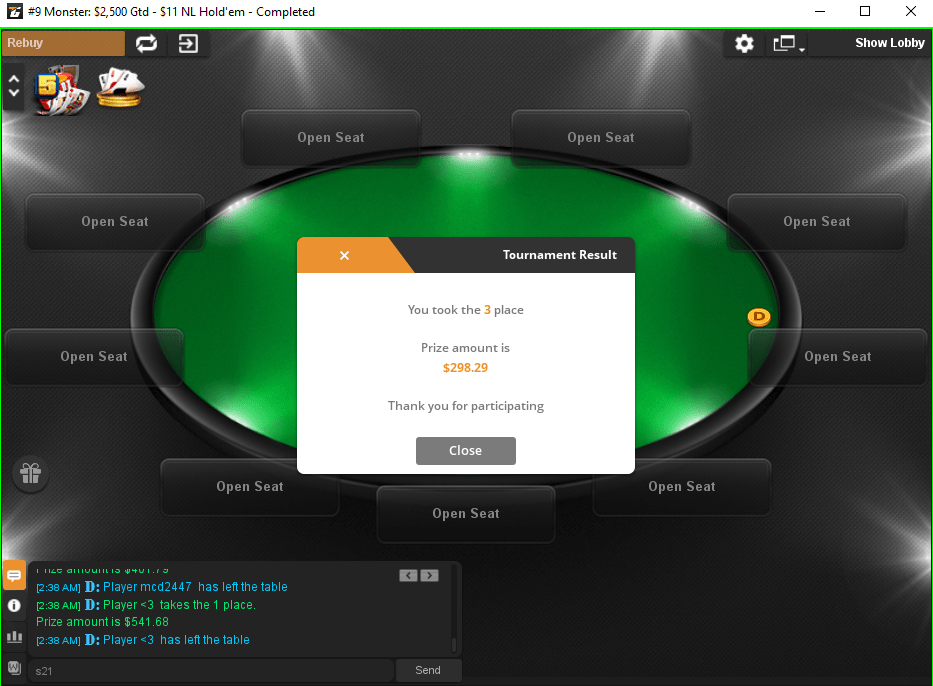Click the up-down arrows stepper at top left
Screen dimensions: 933x686
14,86
